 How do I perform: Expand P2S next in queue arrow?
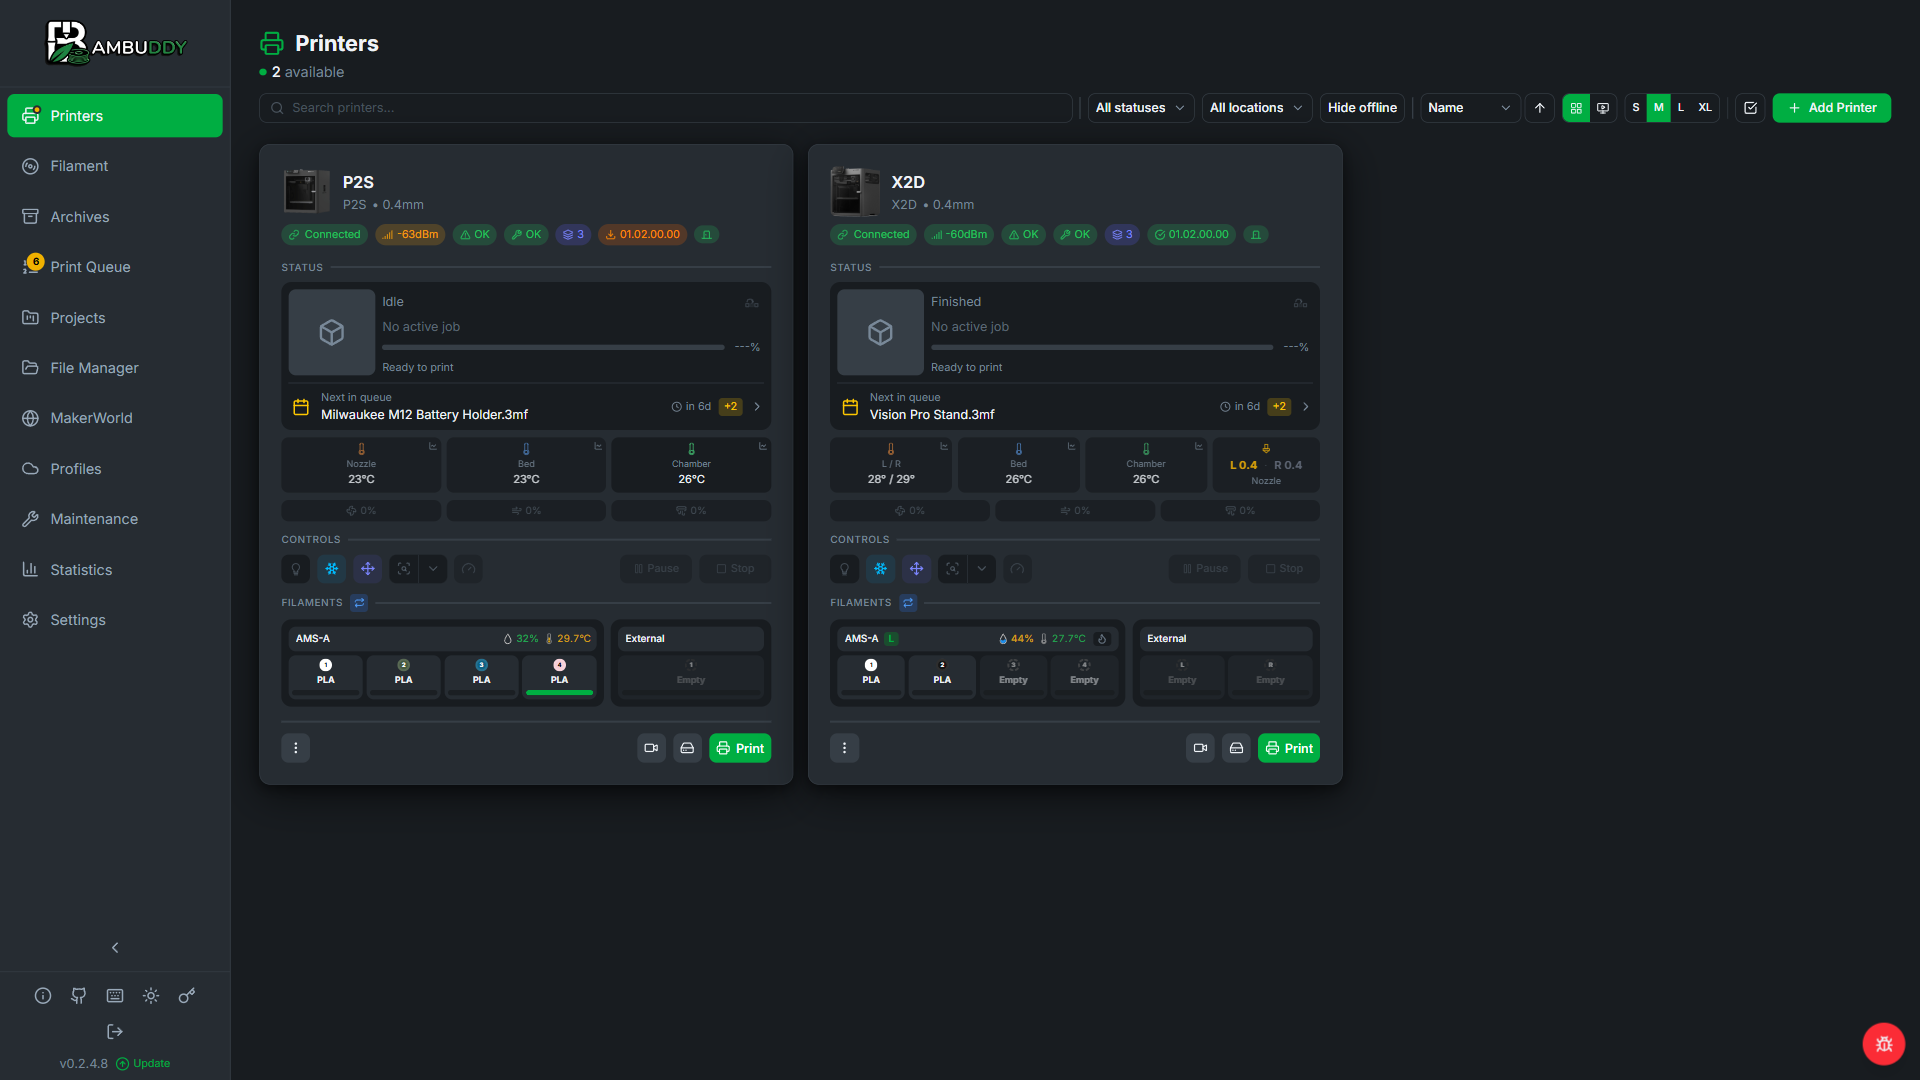(x=757, y=407)
